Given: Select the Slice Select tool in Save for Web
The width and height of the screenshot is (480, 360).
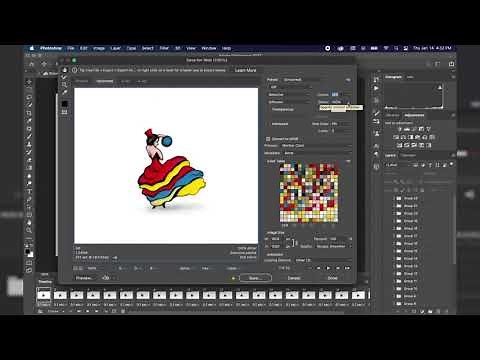Looking at the screenshot, I should (x=65, y=77).
